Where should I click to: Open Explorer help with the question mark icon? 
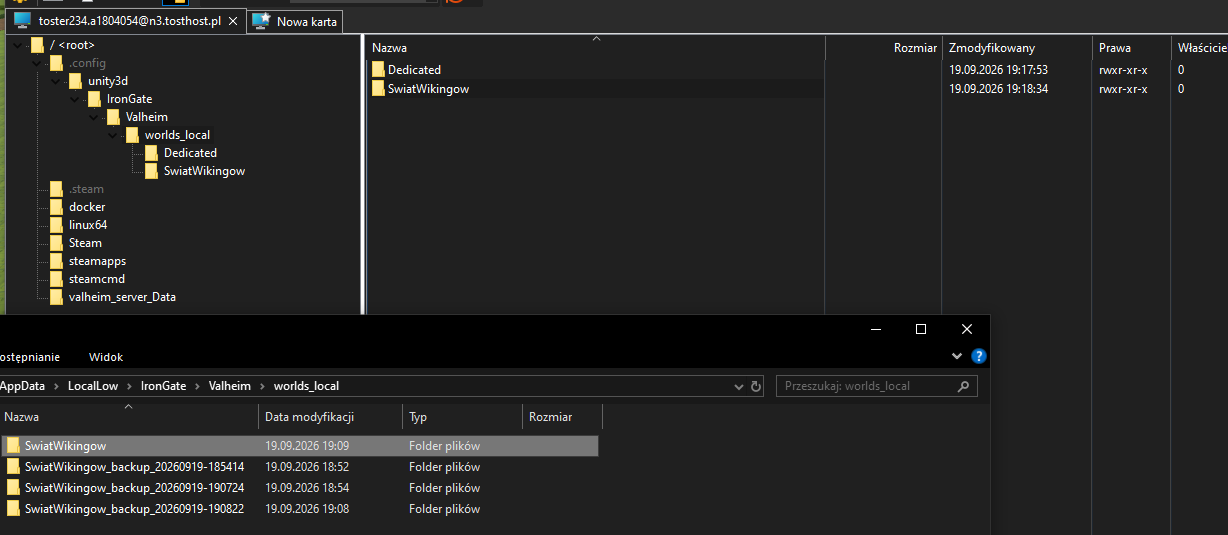[x=978, y=356]
